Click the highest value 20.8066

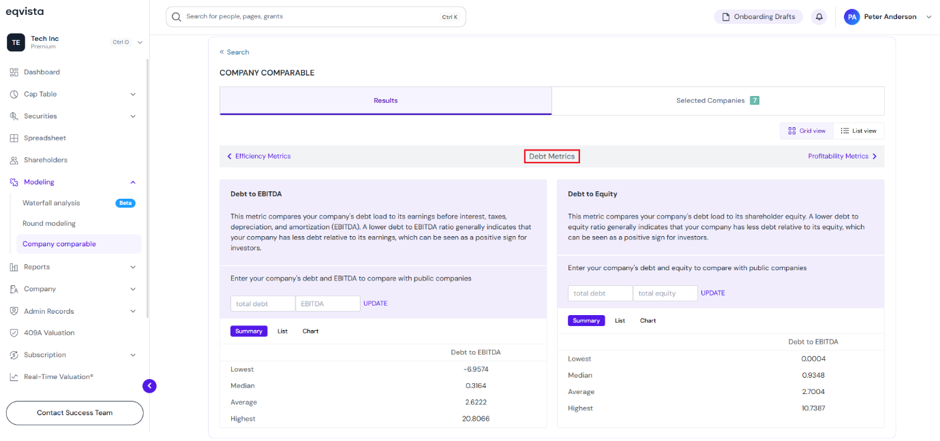click(x=476, y=419)
